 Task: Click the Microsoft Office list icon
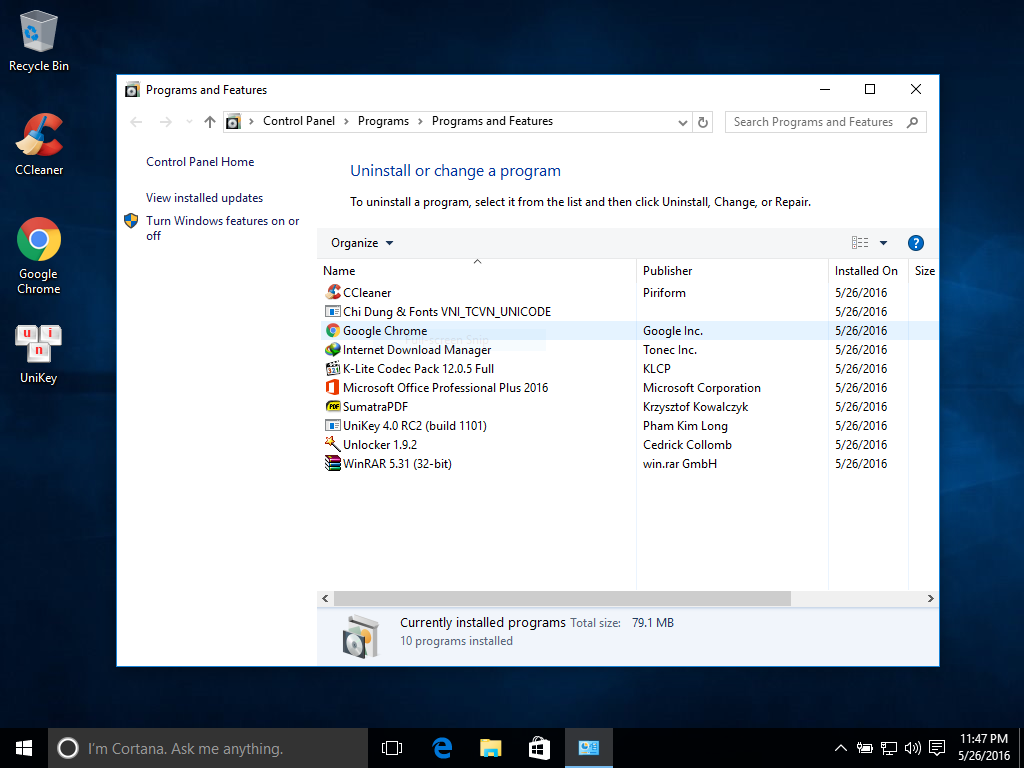click(x=333, y=387)
